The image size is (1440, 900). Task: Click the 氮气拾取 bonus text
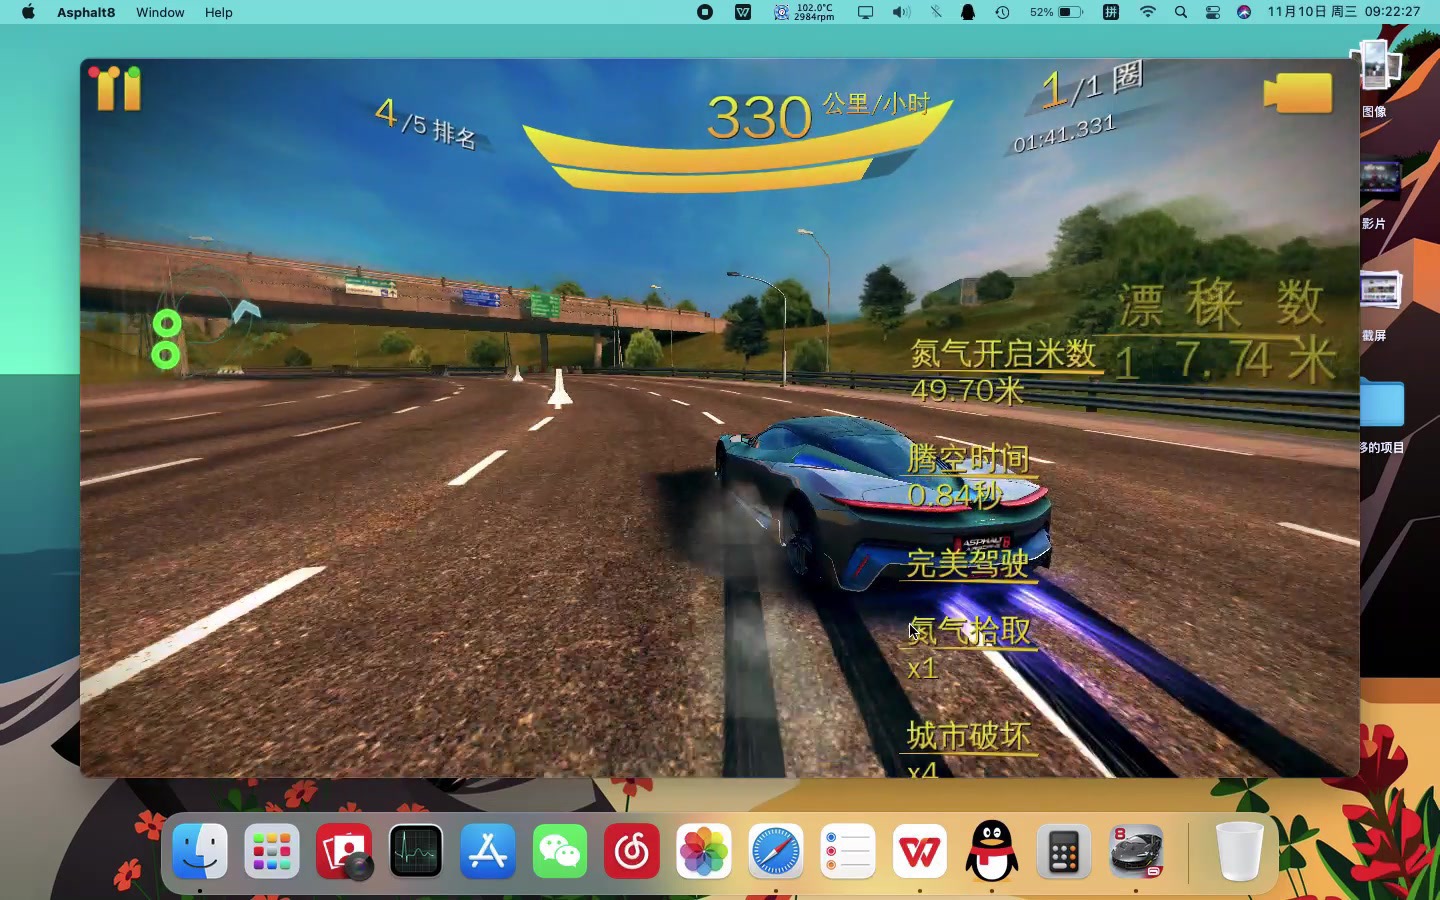click(x=968, y=630)
